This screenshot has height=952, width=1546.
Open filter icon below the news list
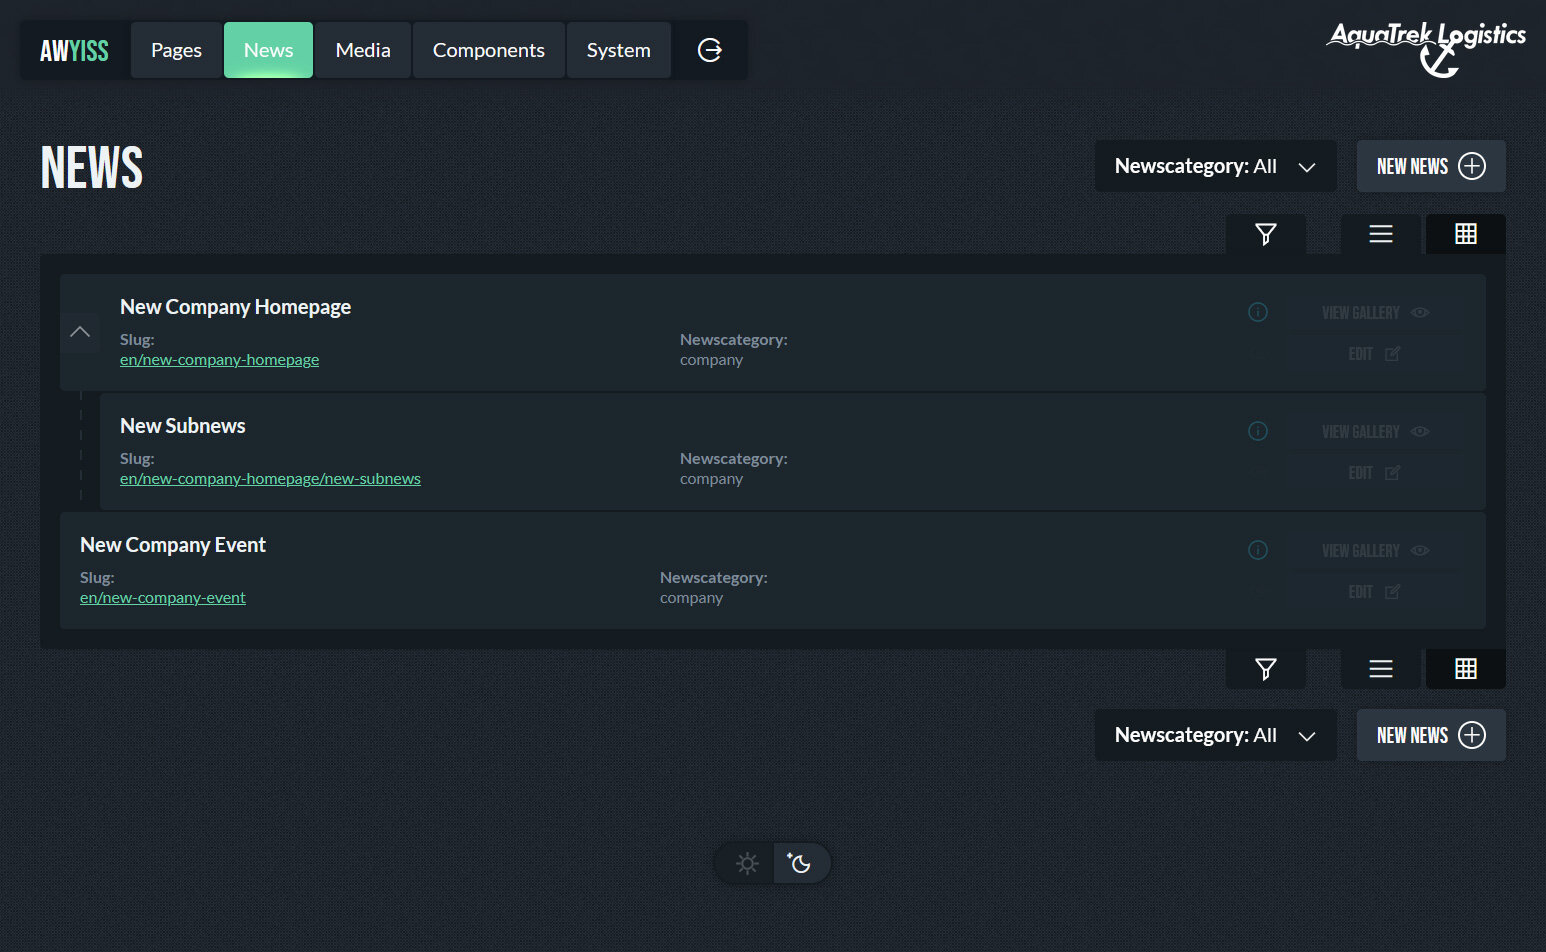pyautogui.click(x=1265, y=669)
